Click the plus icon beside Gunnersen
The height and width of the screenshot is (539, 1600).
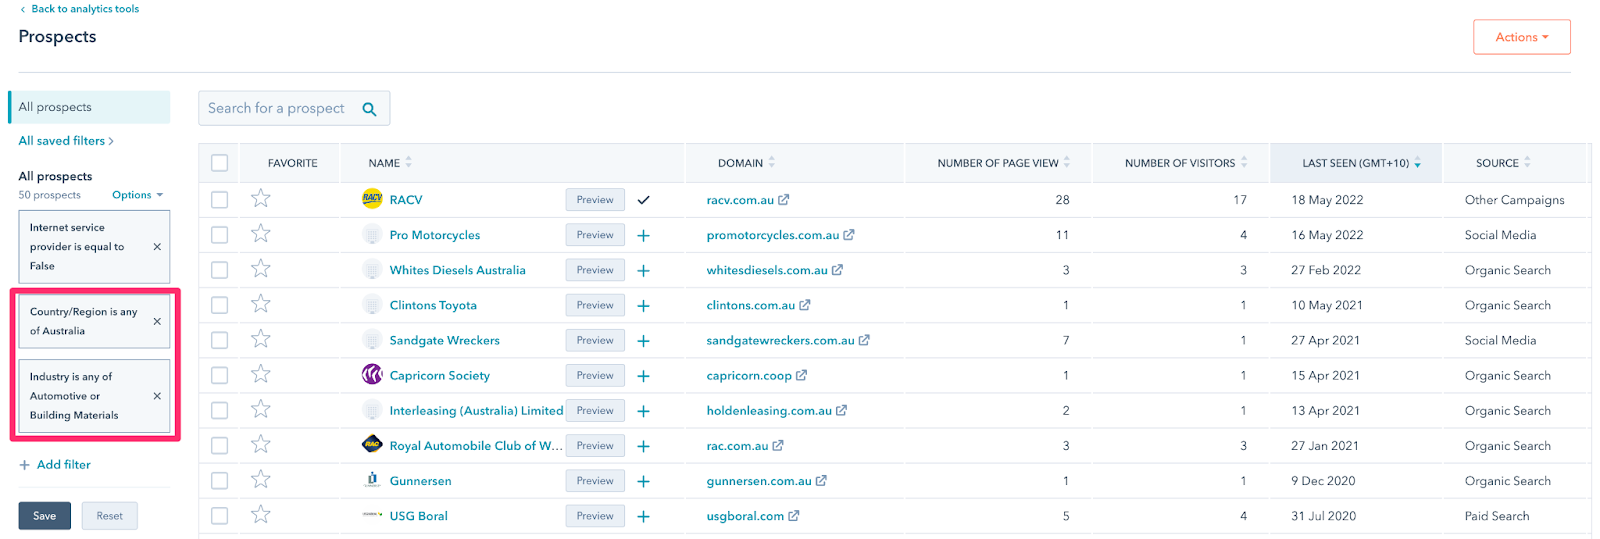coord(644,481)
